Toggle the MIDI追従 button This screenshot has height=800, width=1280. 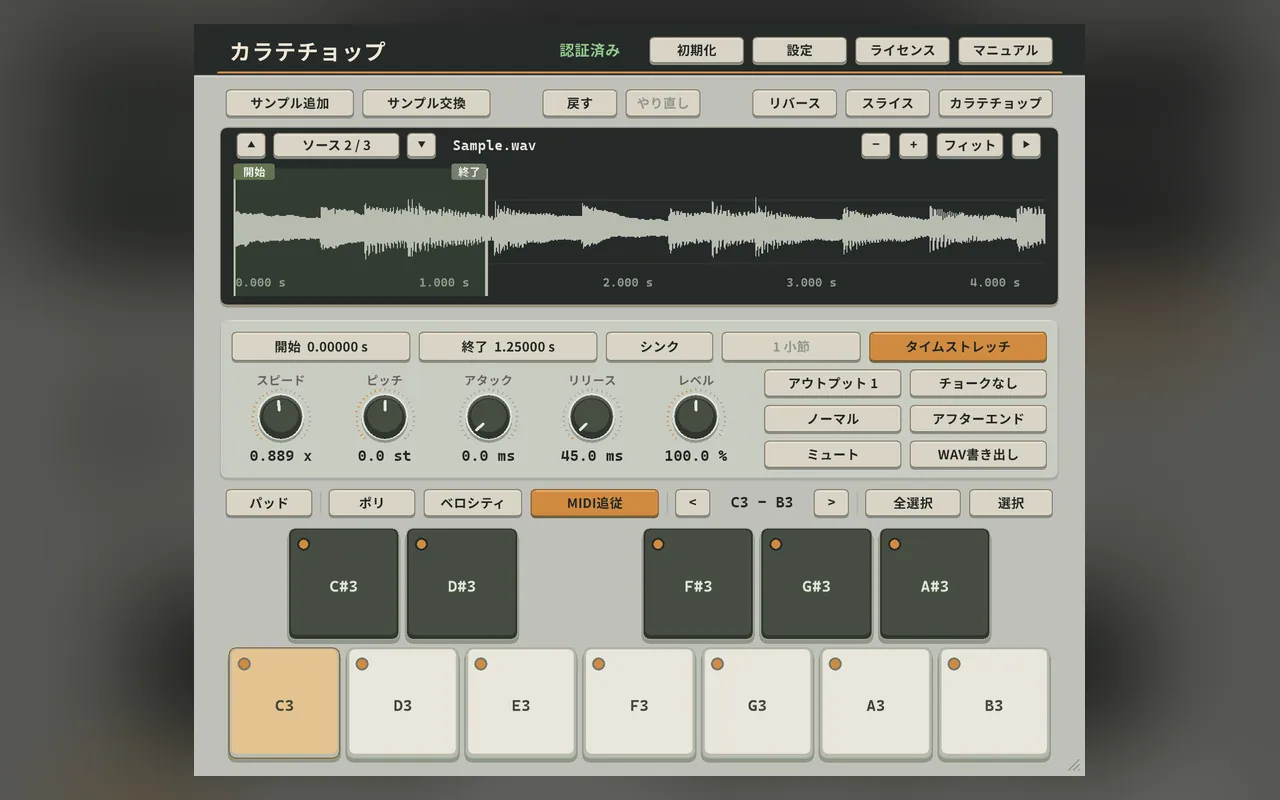(x=595, y=503)
